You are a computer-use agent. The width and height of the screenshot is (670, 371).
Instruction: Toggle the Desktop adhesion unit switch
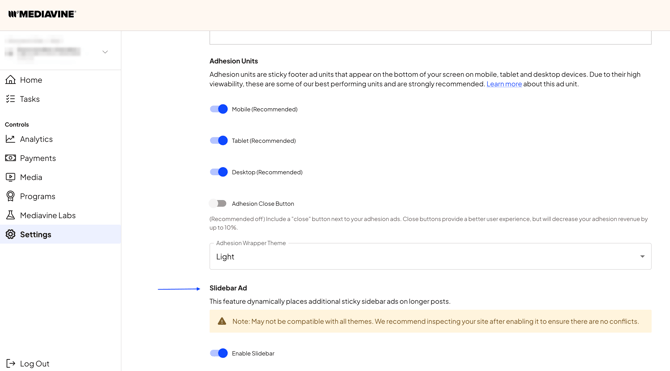coord(218,172)
